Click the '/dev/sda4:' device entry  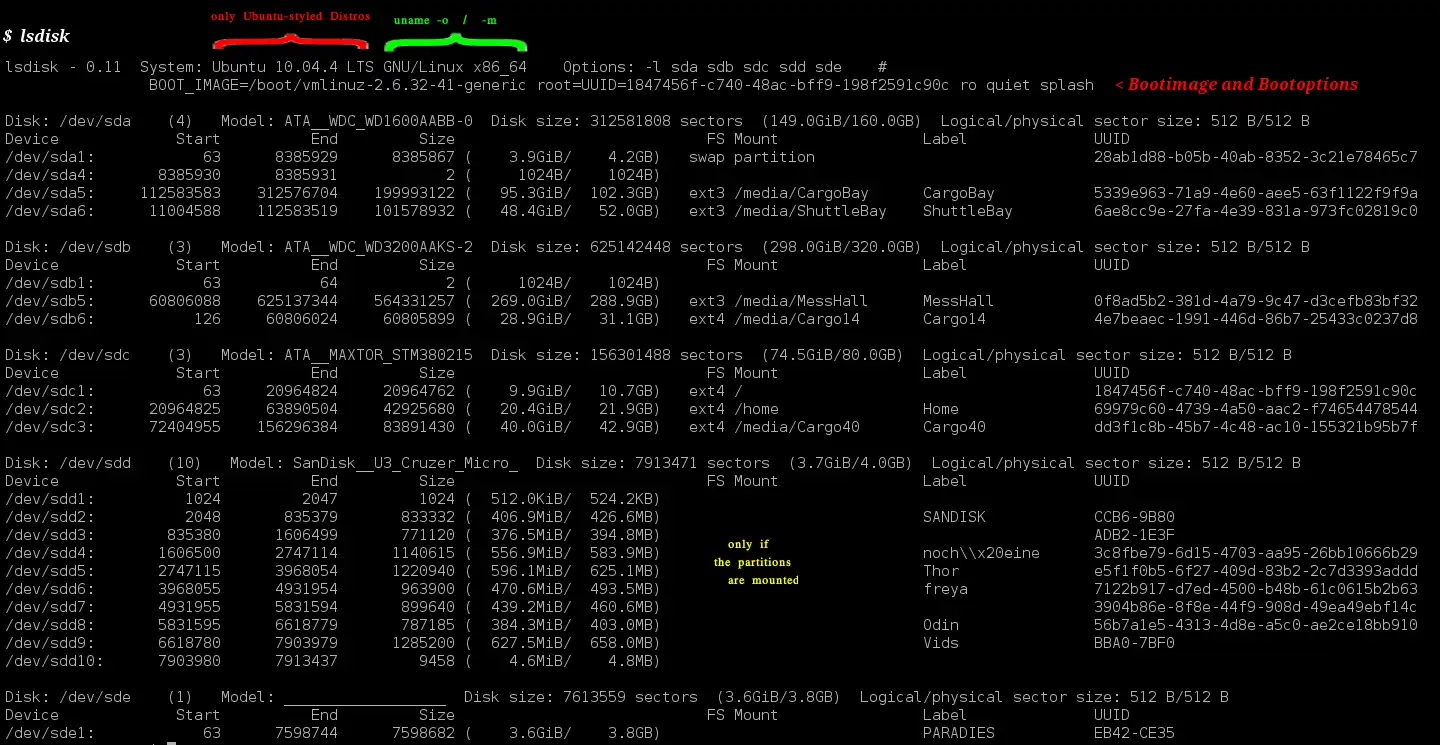tap(50, 175)
